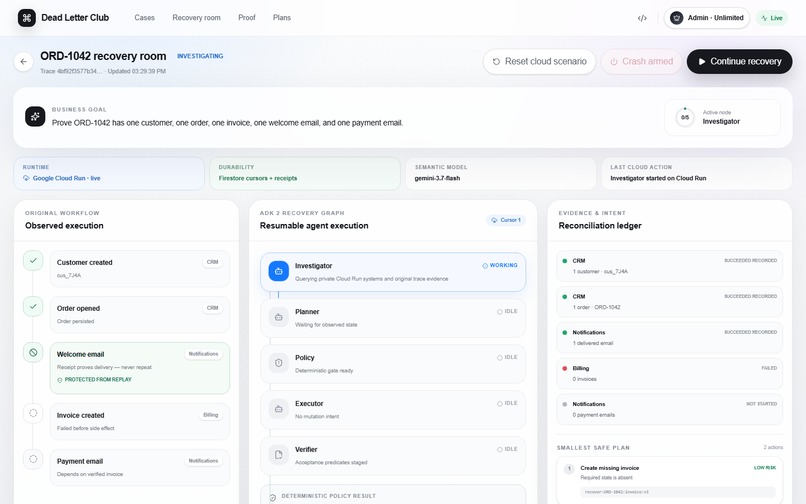This screenshot has height=504, width=806.
Task: Click the WORKING status on Investigator
Action: click(500, 265)
